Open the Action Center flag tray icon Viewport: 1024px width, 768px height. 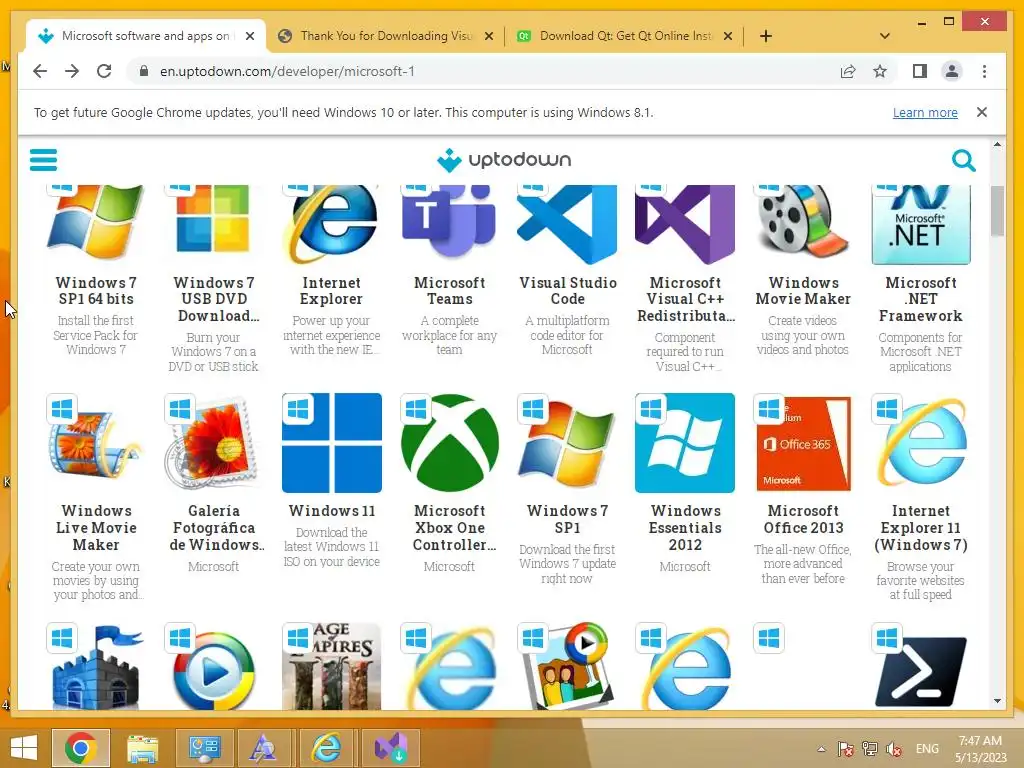845,749
